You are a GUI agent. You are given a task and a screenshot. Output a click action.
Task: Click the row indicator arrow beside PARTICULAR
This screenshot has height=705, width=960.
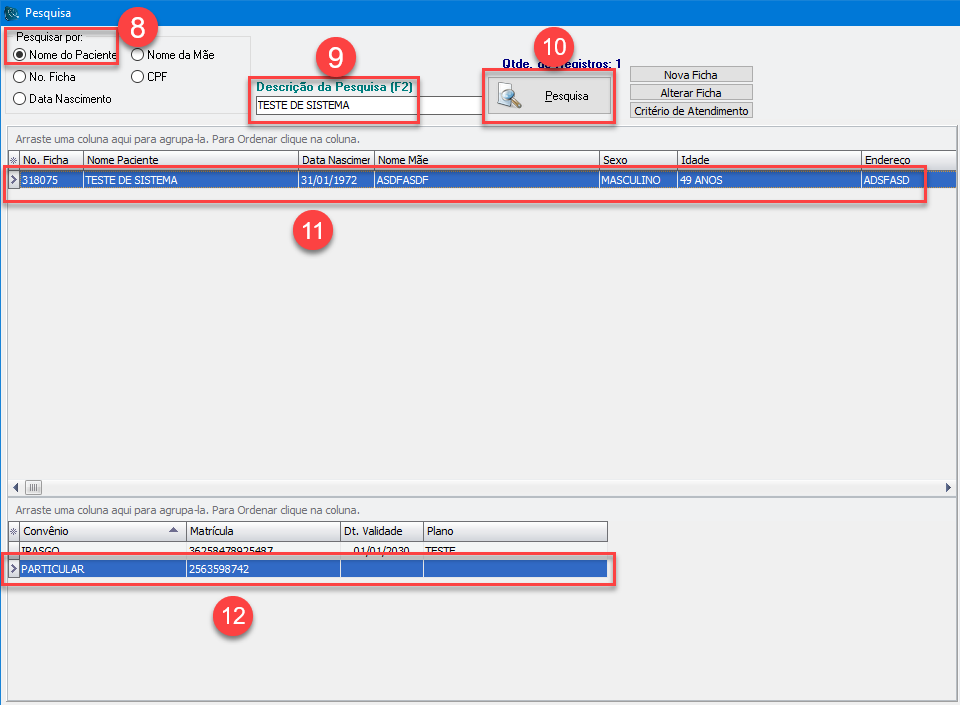[x=14, y=569]
